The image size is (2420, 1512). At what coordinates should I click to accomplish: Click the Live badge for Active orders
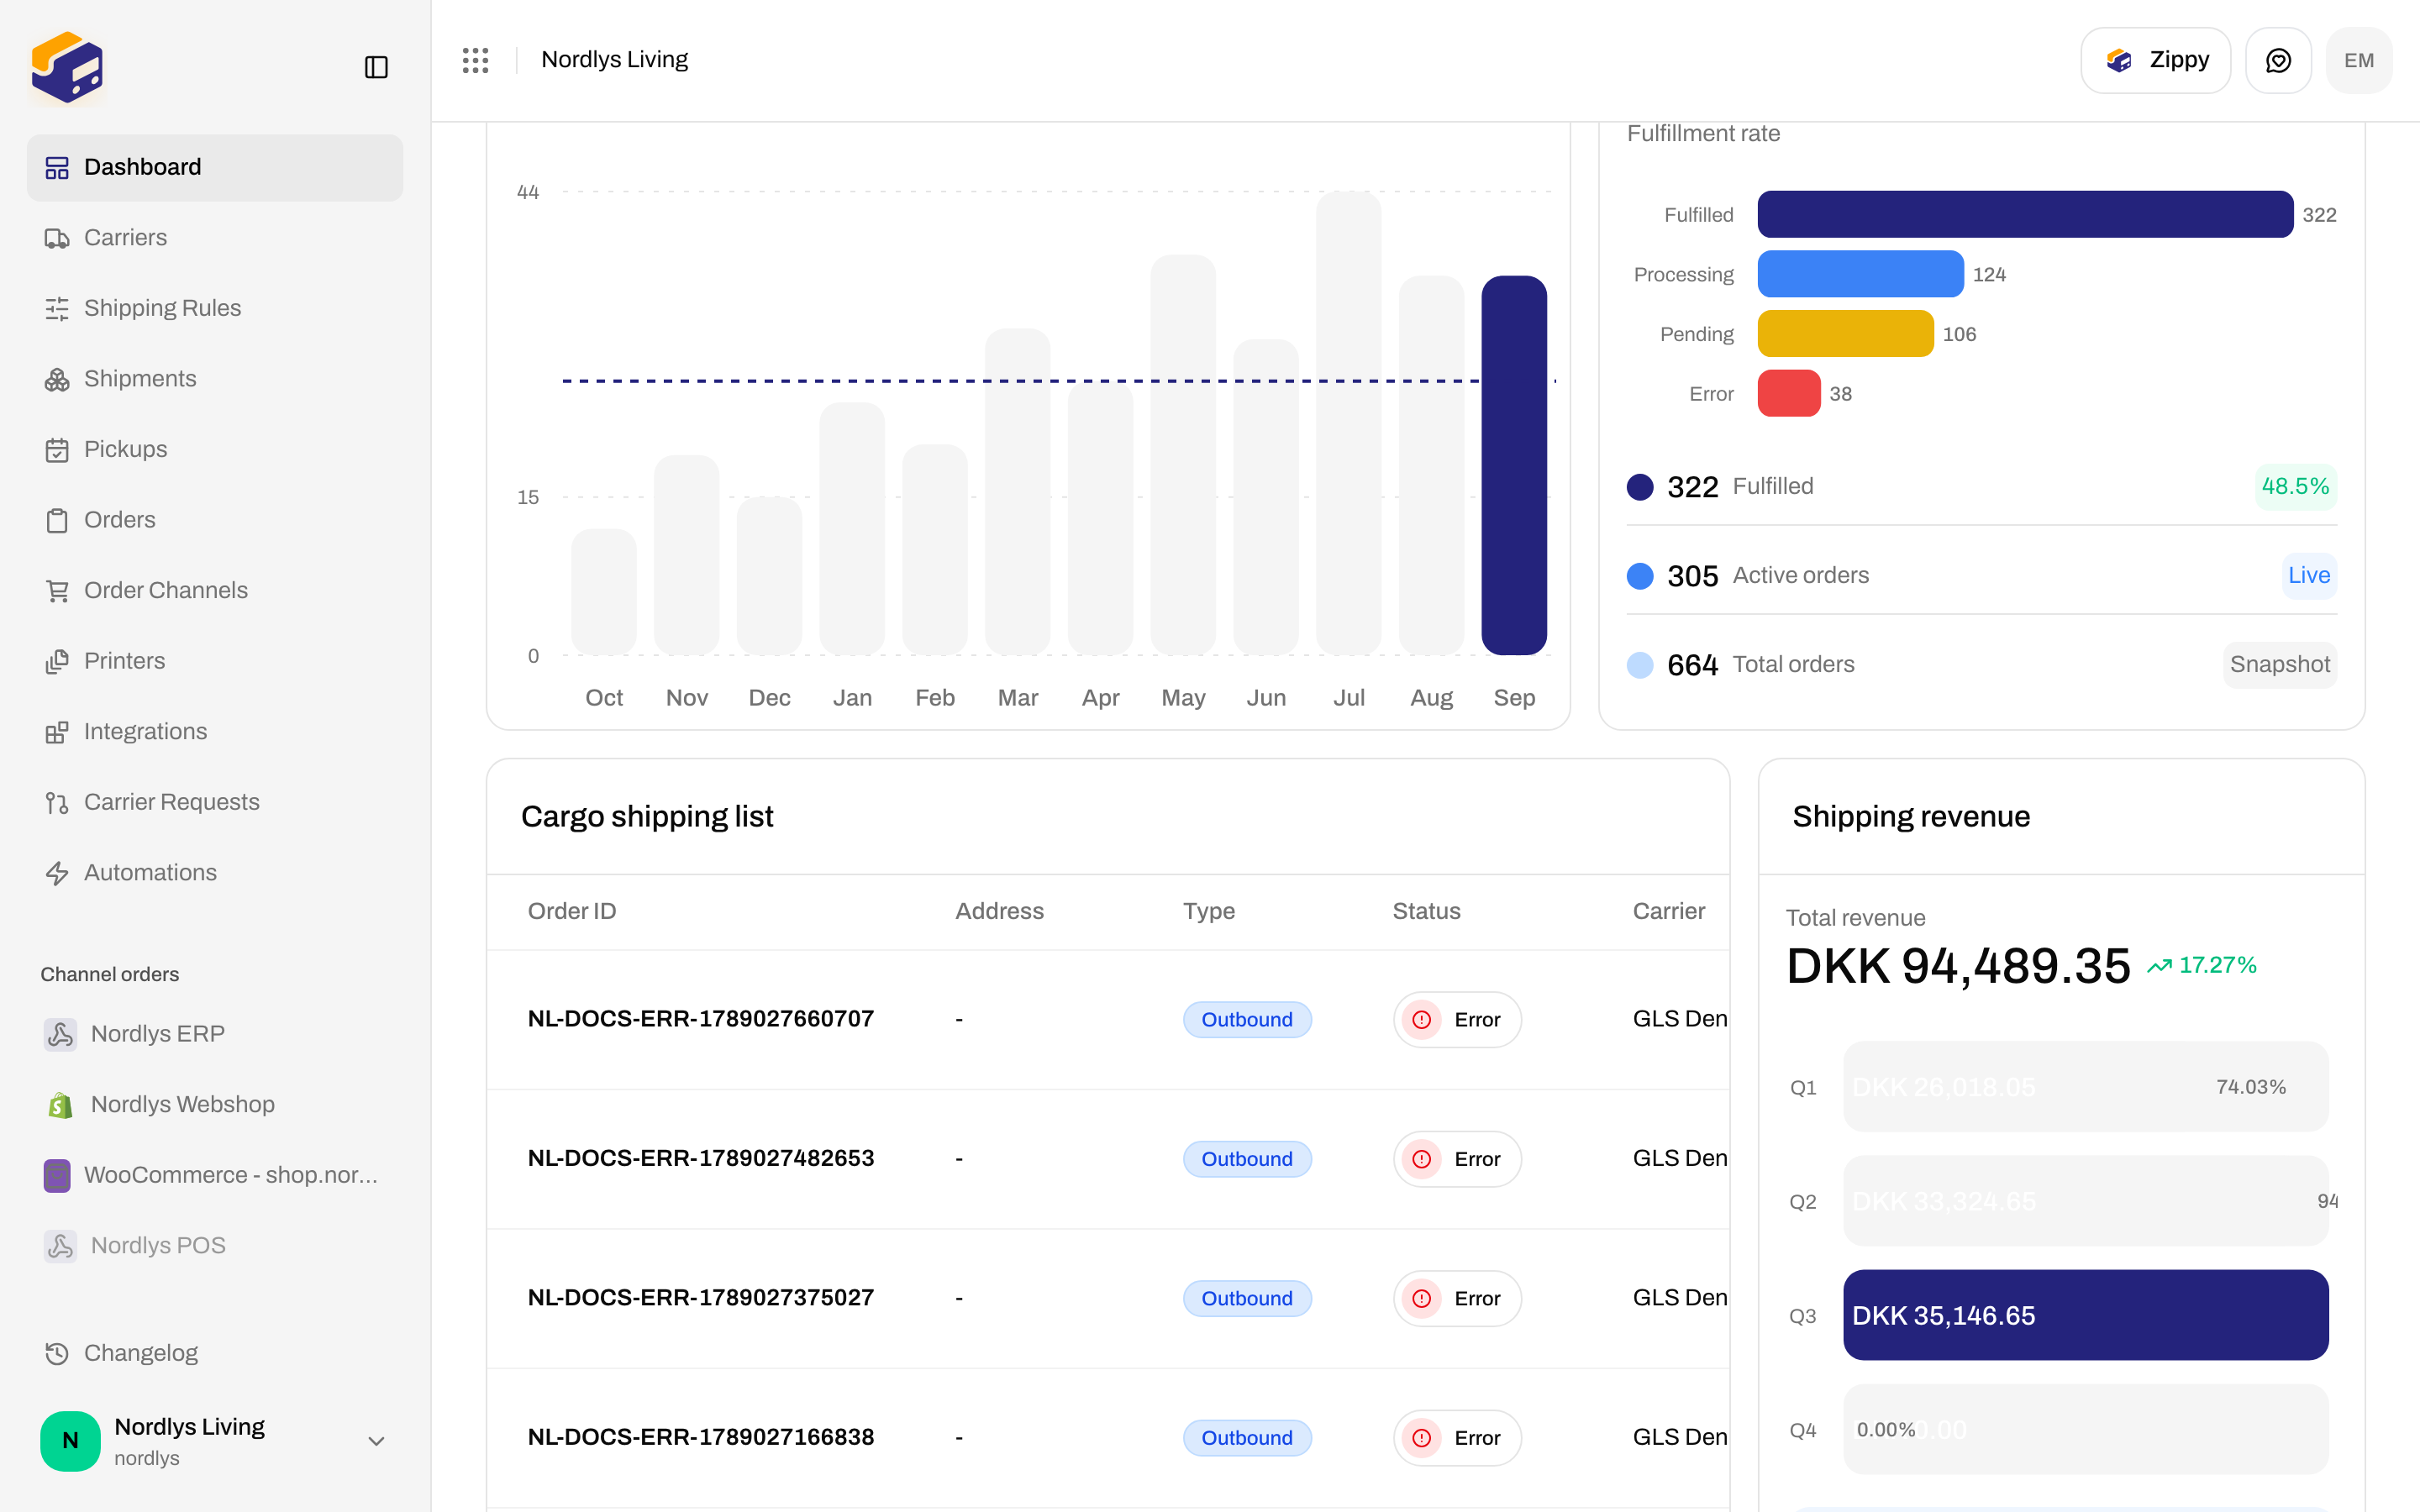click(x=2309, y=576)
